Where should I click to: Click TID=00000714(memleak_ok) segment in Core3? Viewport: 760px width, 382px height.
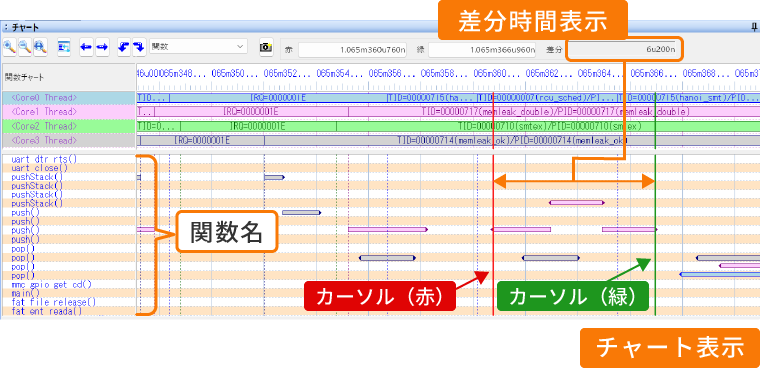tap(512, 141)
